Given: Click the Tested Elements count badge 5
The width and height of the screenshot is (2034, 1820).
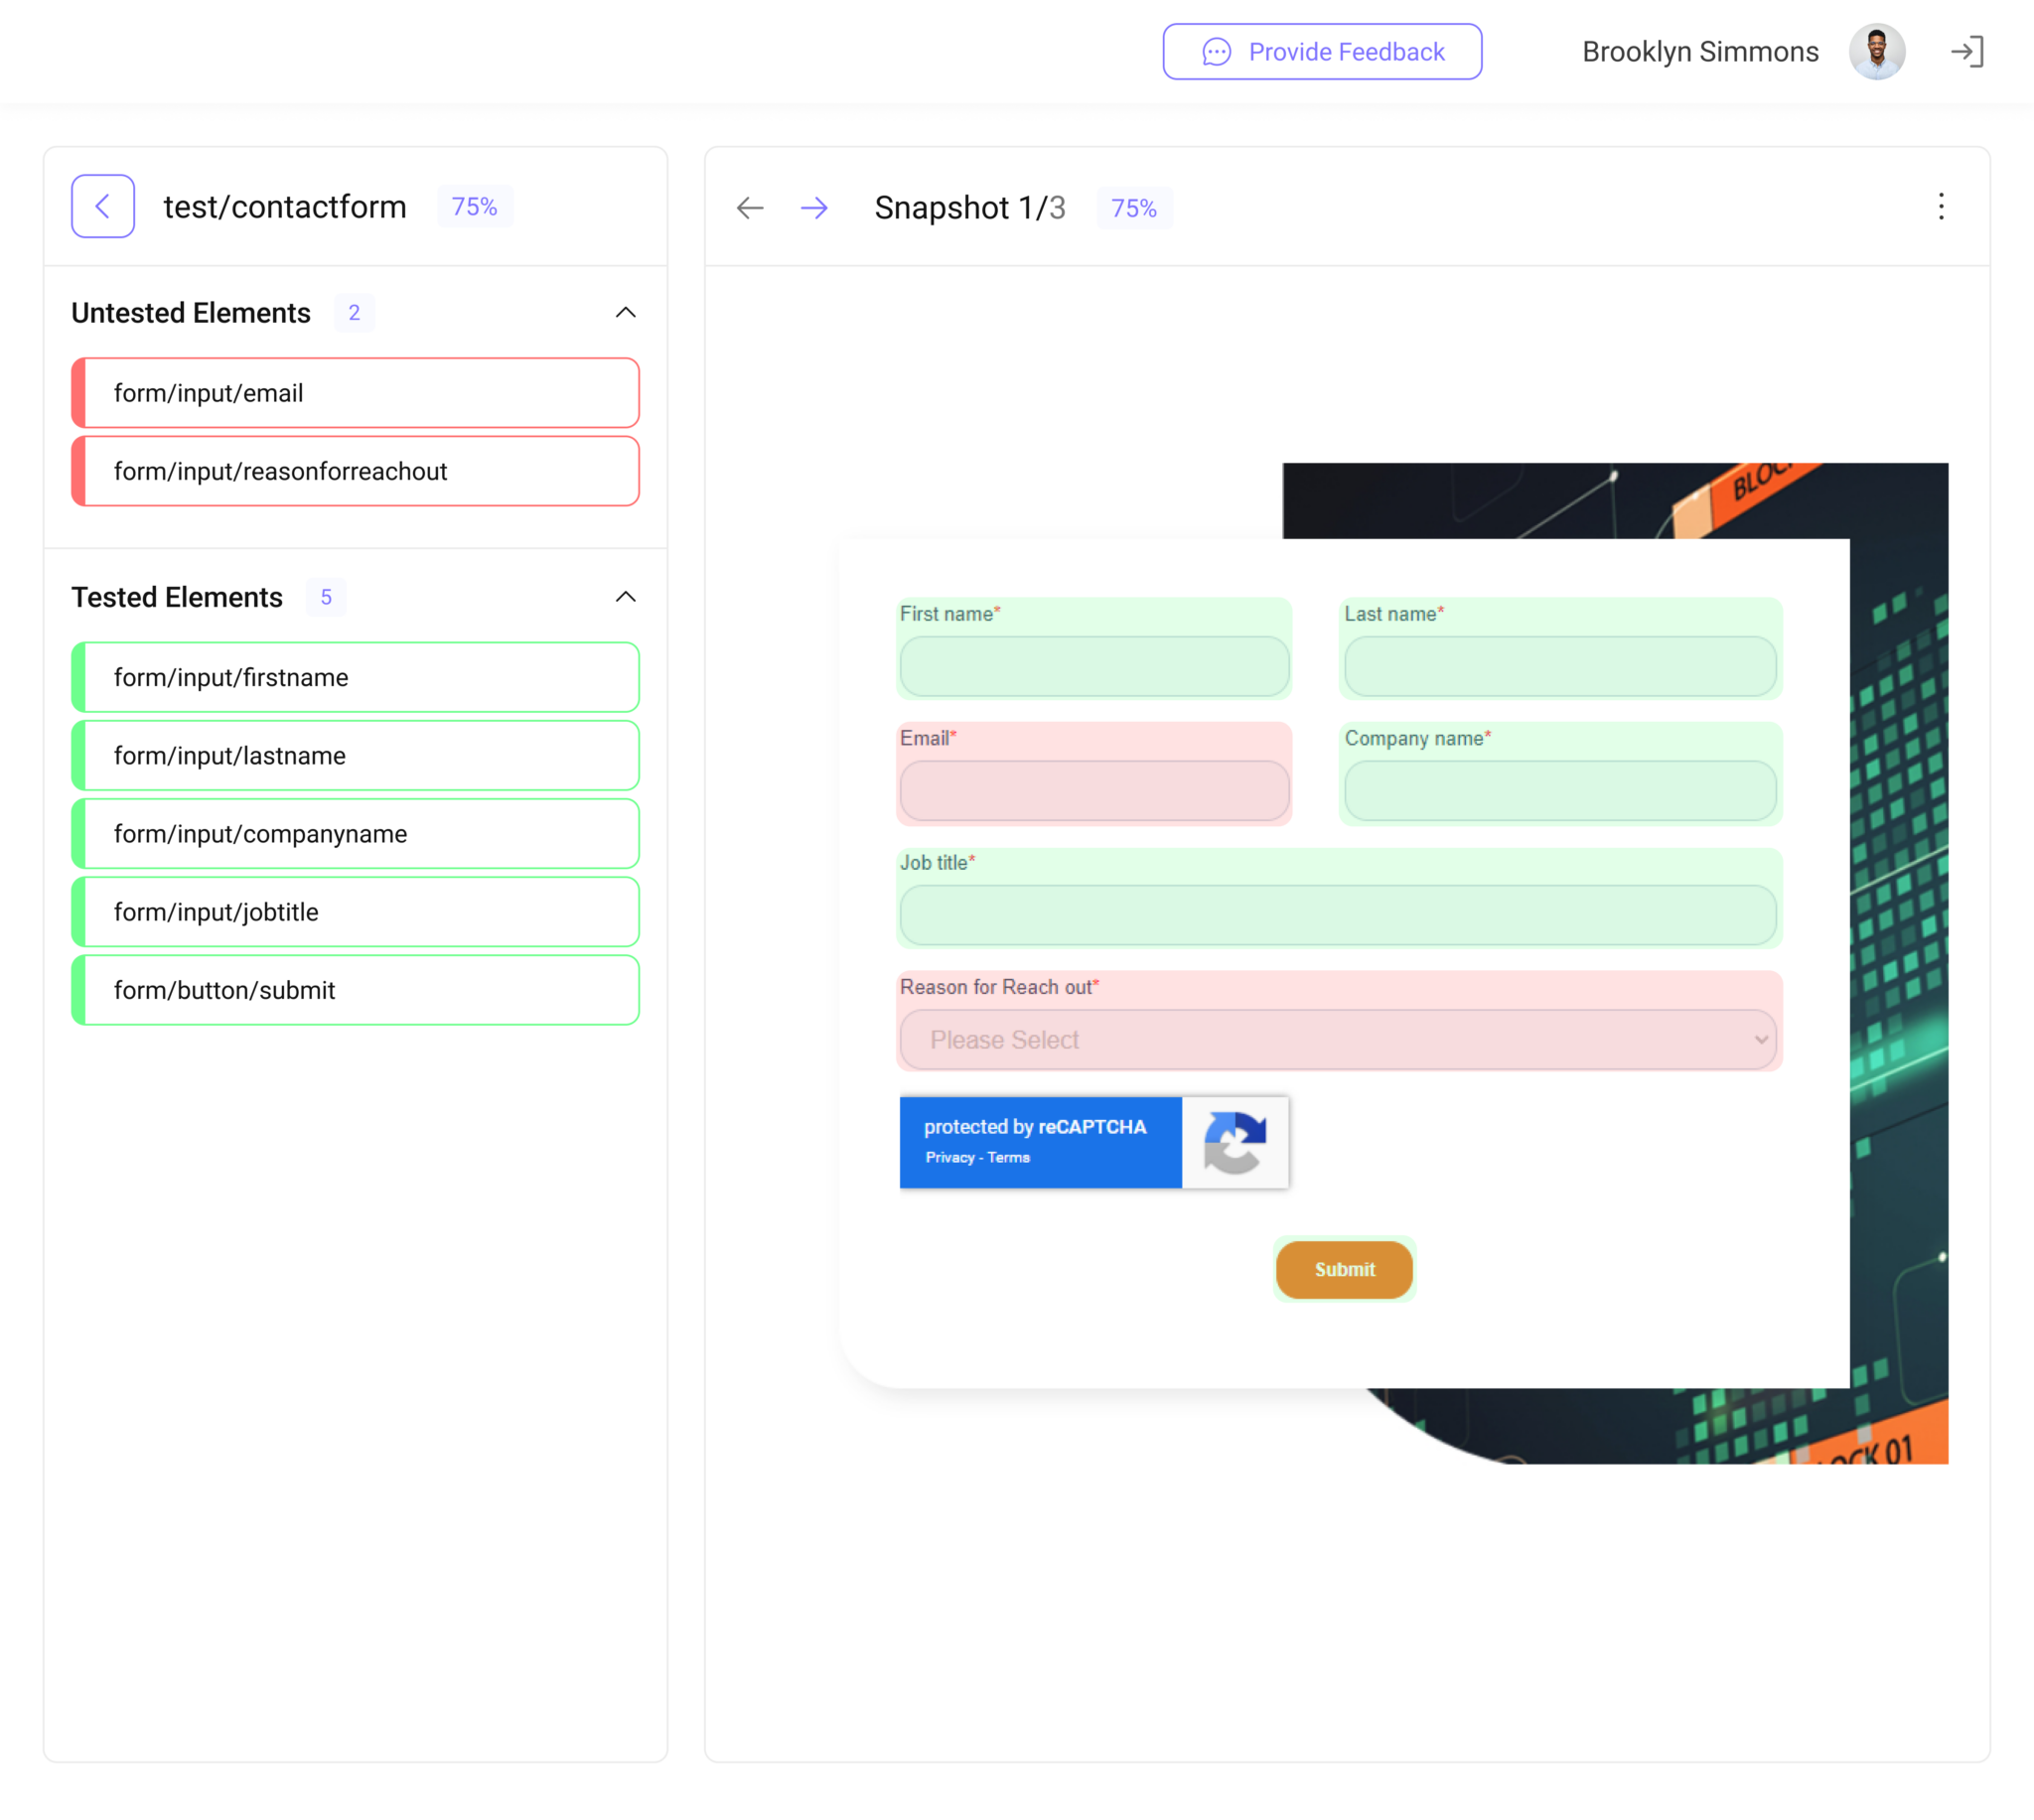Looking at the screenshot, I should tap(326, 597).
